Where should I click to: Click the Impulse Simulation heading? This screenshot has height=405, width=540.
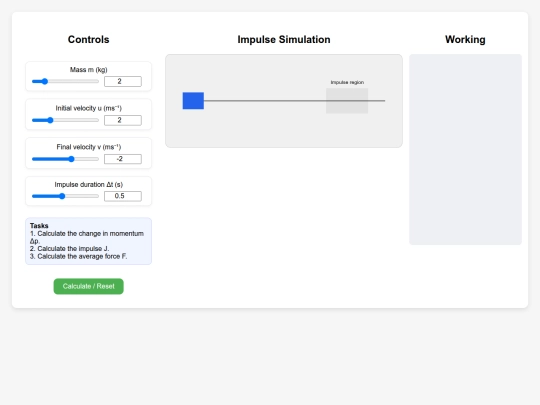(x=284, y=40)
